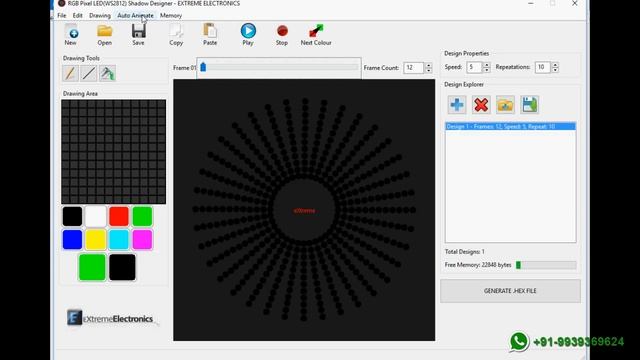
Task: Select the pencil drawing tool
Action: coord(70,73)
